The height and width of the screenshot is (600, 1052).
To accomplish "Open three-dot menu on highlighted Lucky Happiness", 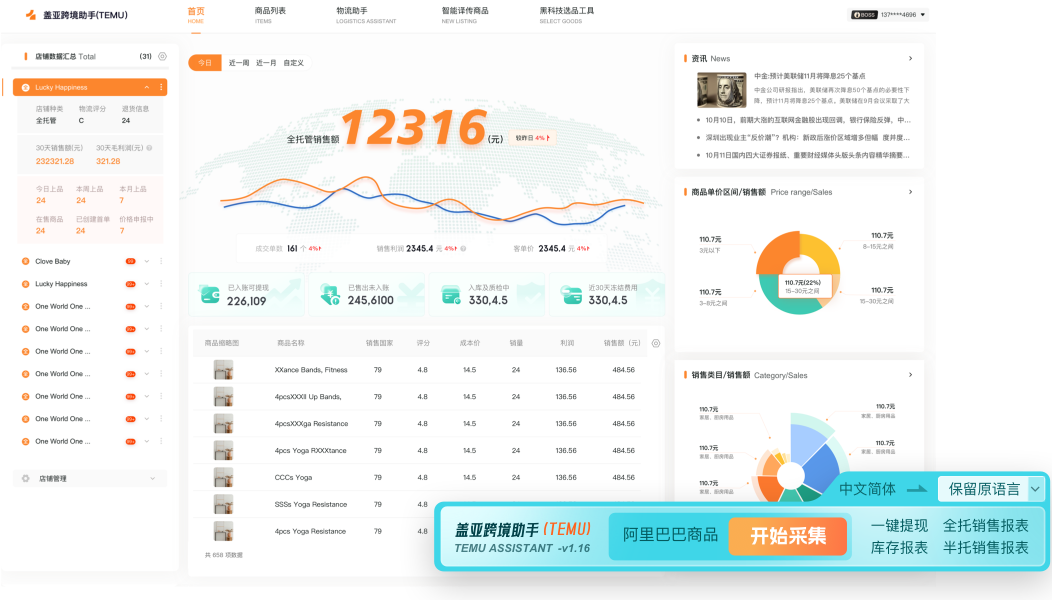I will (159, 88).
